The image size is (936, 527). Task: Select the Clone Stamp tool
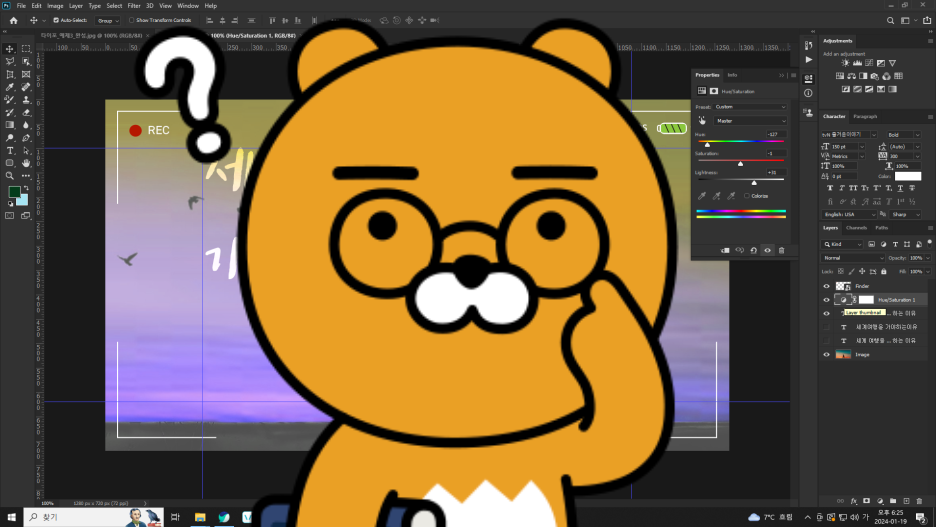[x=26, y=100]
